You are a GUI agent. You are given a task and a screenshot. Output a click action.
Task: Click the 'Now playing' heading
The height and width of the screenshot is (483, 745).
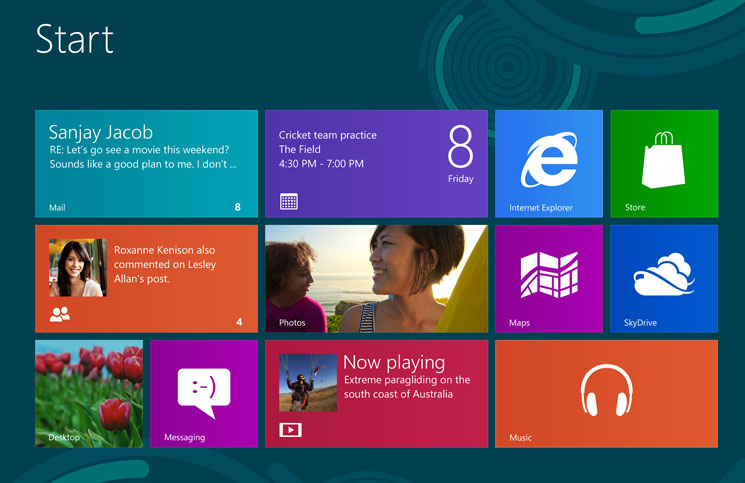click(x=394, y=362)
